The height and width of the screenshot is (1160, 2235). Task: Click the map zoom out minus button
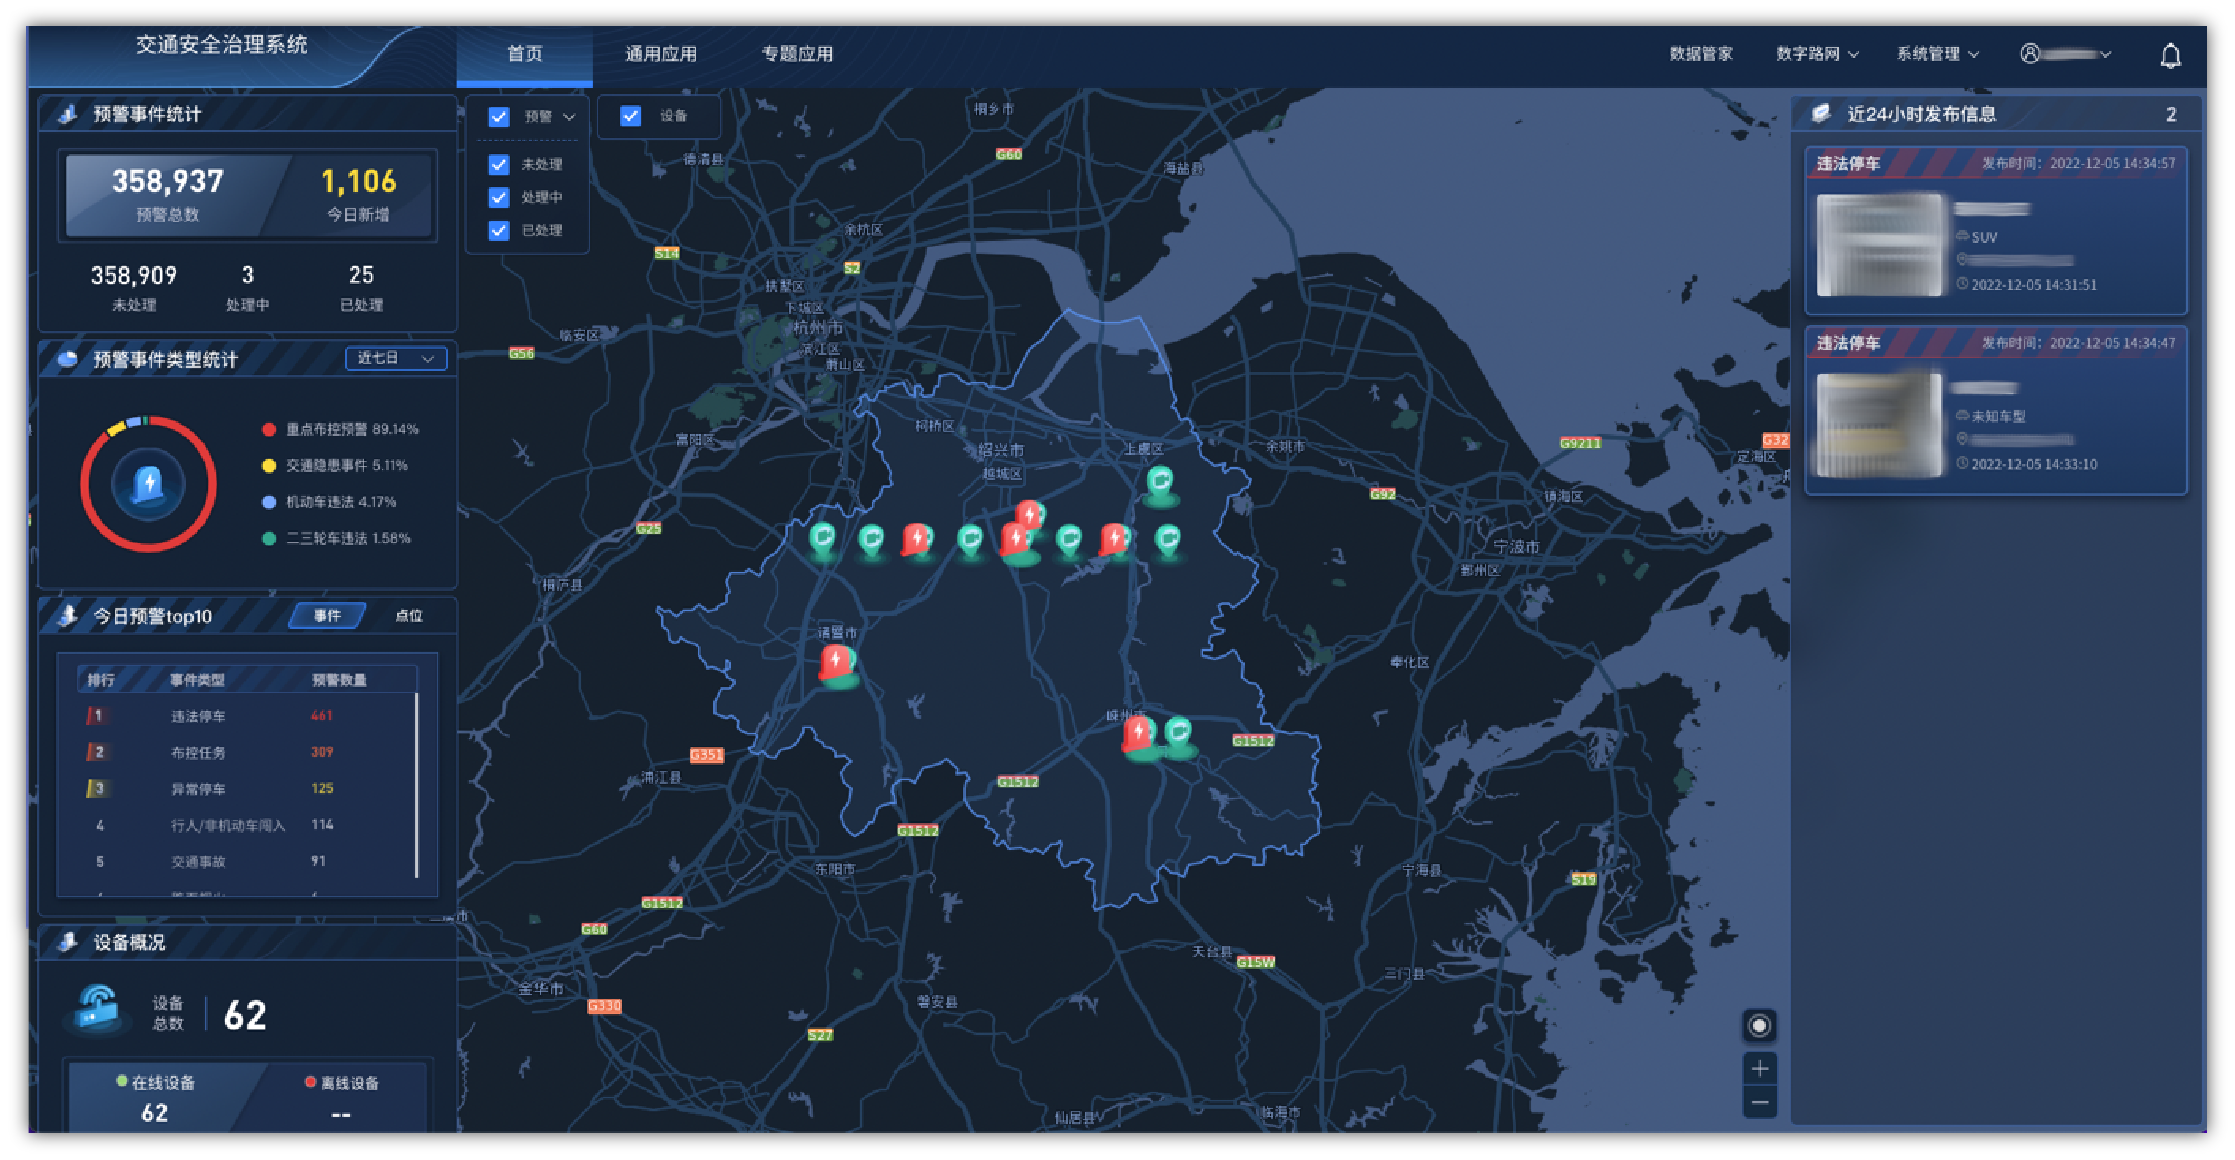(1760, 1102)
